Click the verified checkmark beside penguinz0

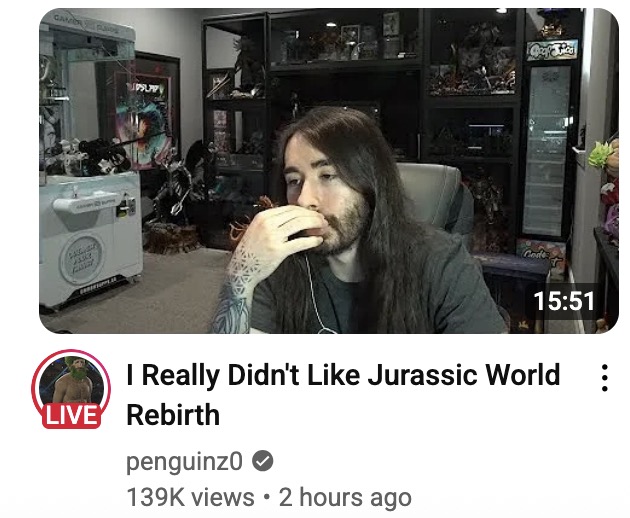click(262, 461)
